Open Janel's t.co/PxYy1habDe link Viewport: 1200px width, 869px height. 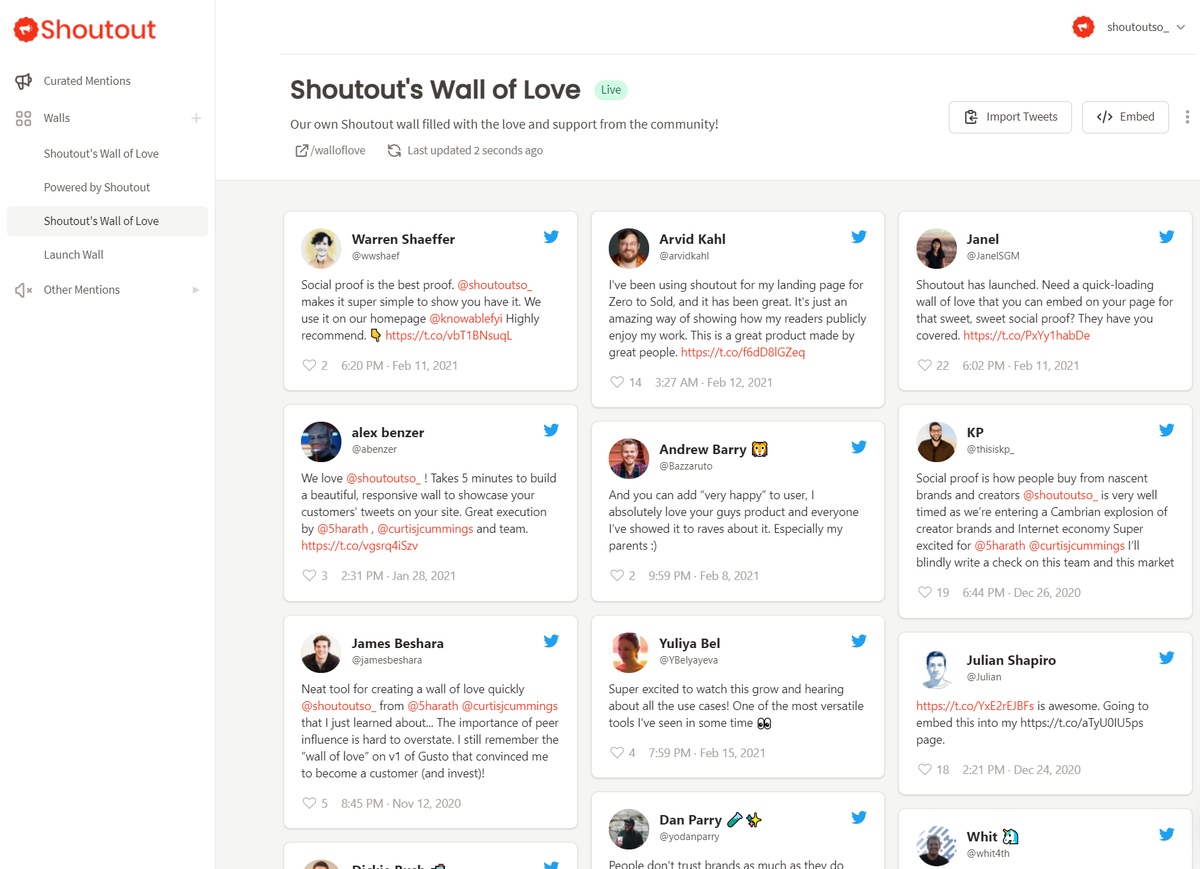(x=1027, y=336)
